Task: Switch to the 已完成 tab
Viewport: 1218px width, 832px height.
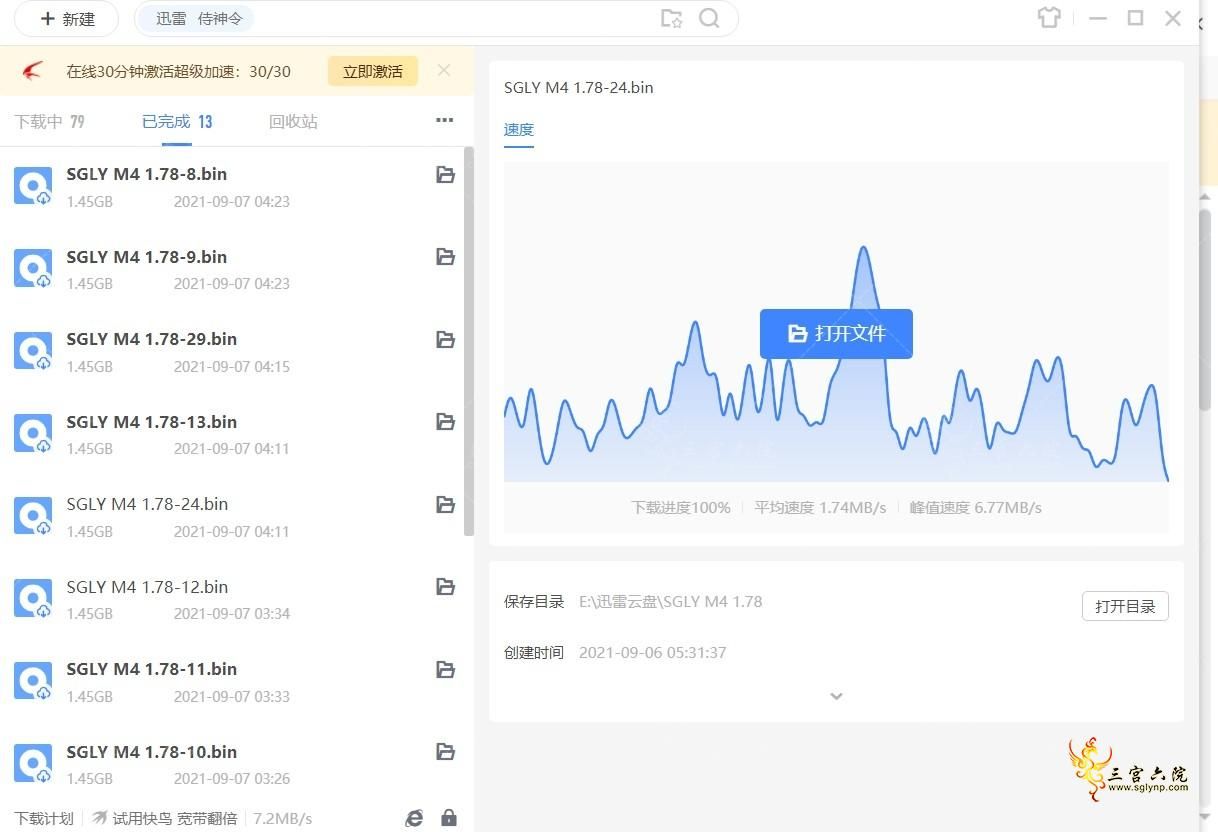Action: 177,121
